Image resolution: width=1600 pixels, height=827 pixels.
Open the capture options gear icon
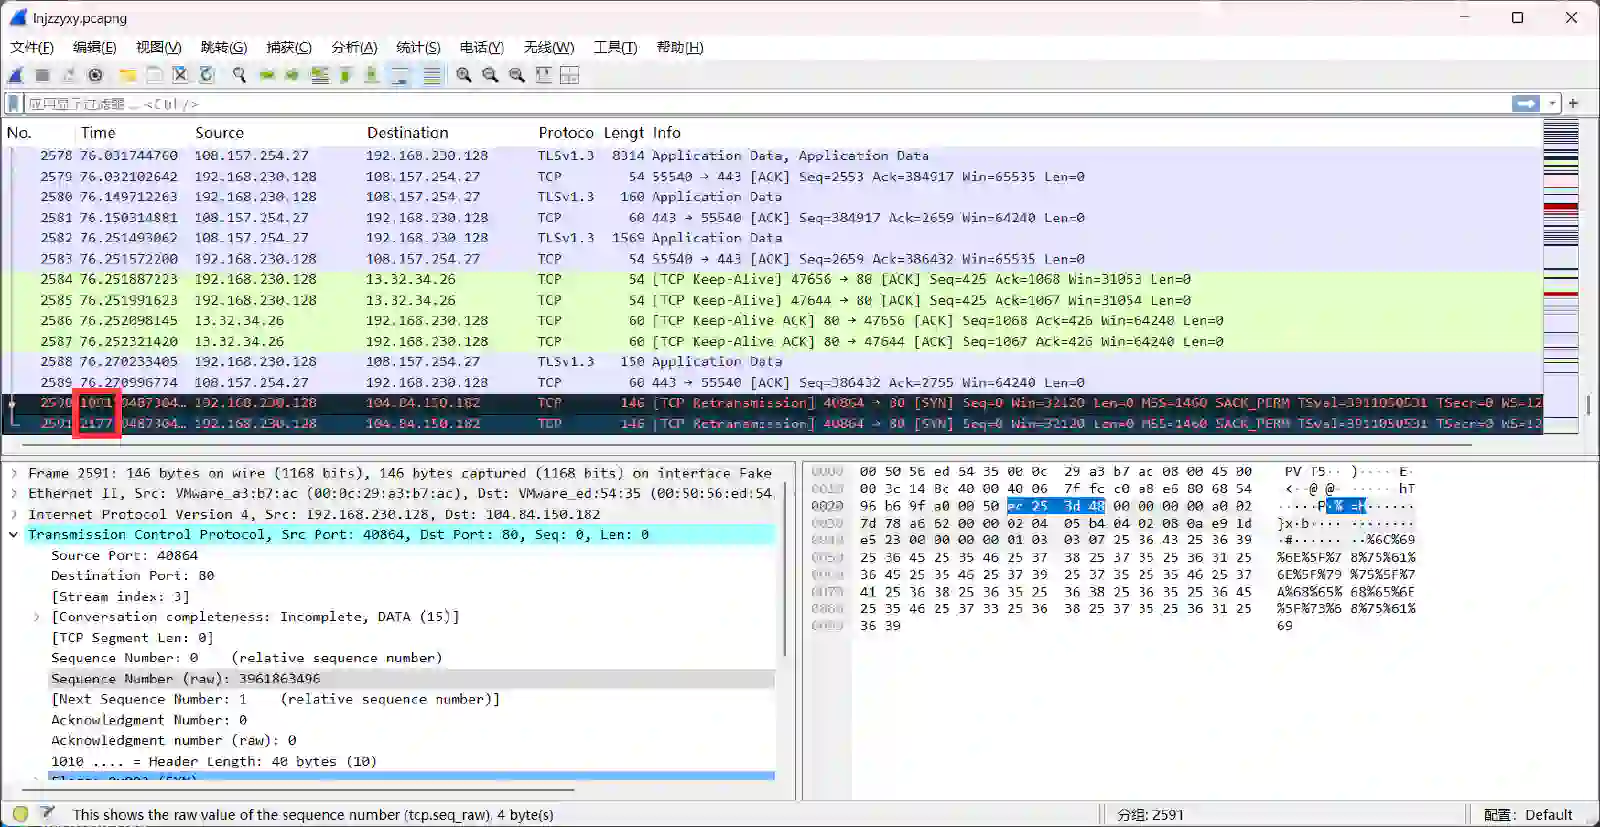tap(95, 75)
